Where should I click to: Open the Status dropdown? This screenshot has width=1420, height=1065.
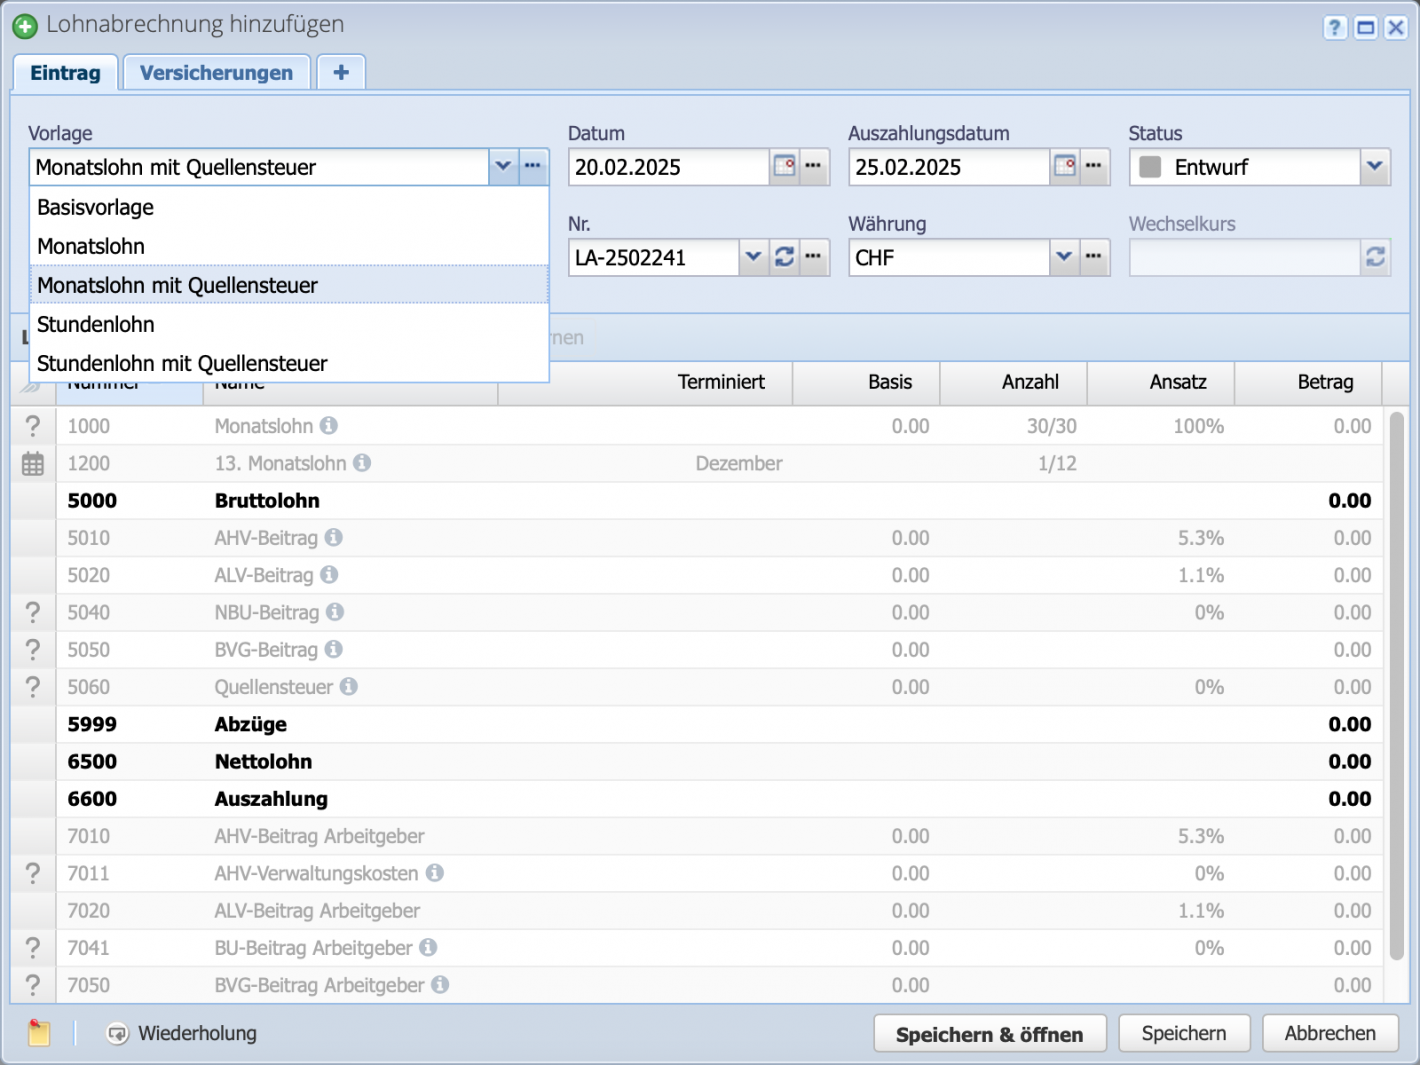pyautogui.click(x=1375, y=167)
